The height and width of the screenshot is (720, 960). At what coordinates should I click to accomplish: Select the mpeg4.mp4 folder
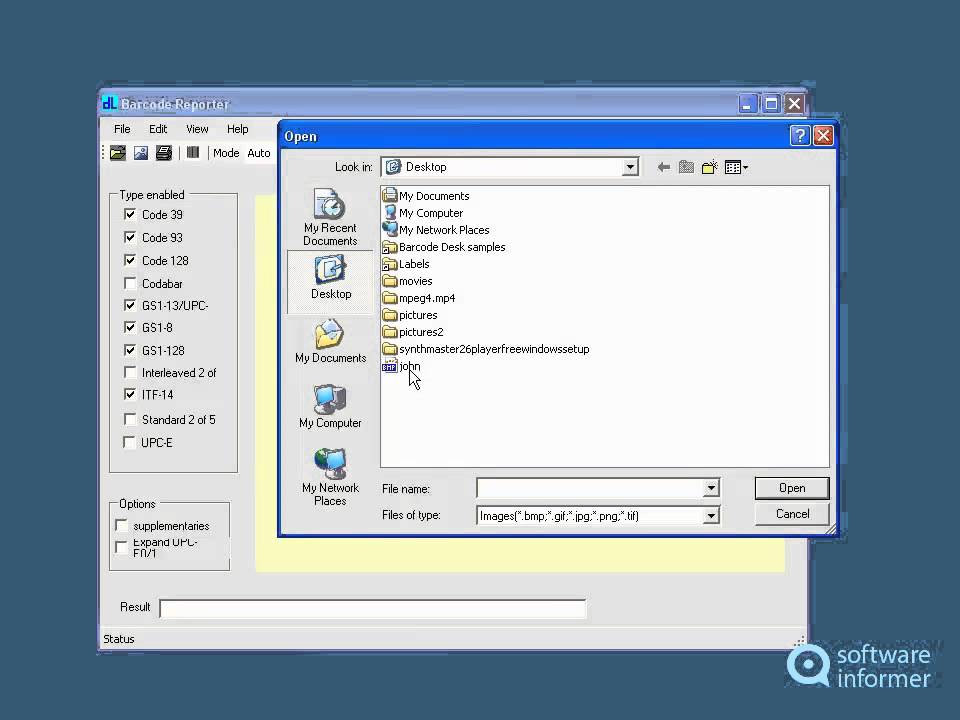coord(419,298)
